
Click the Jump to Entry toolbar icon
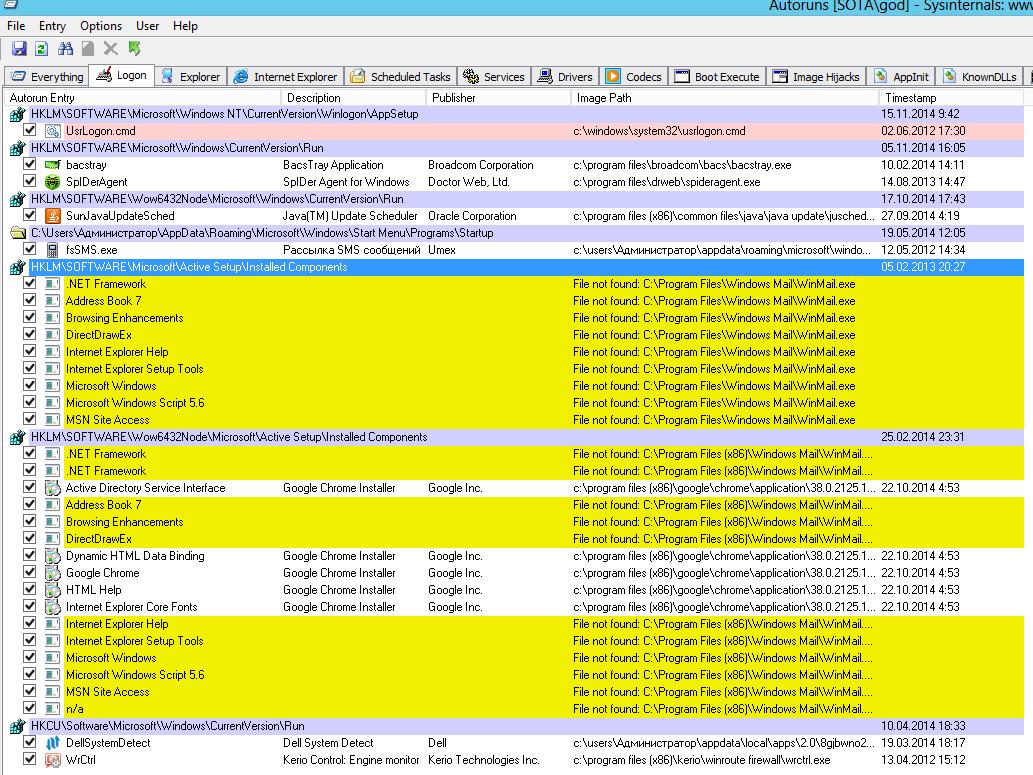point(134,48)
